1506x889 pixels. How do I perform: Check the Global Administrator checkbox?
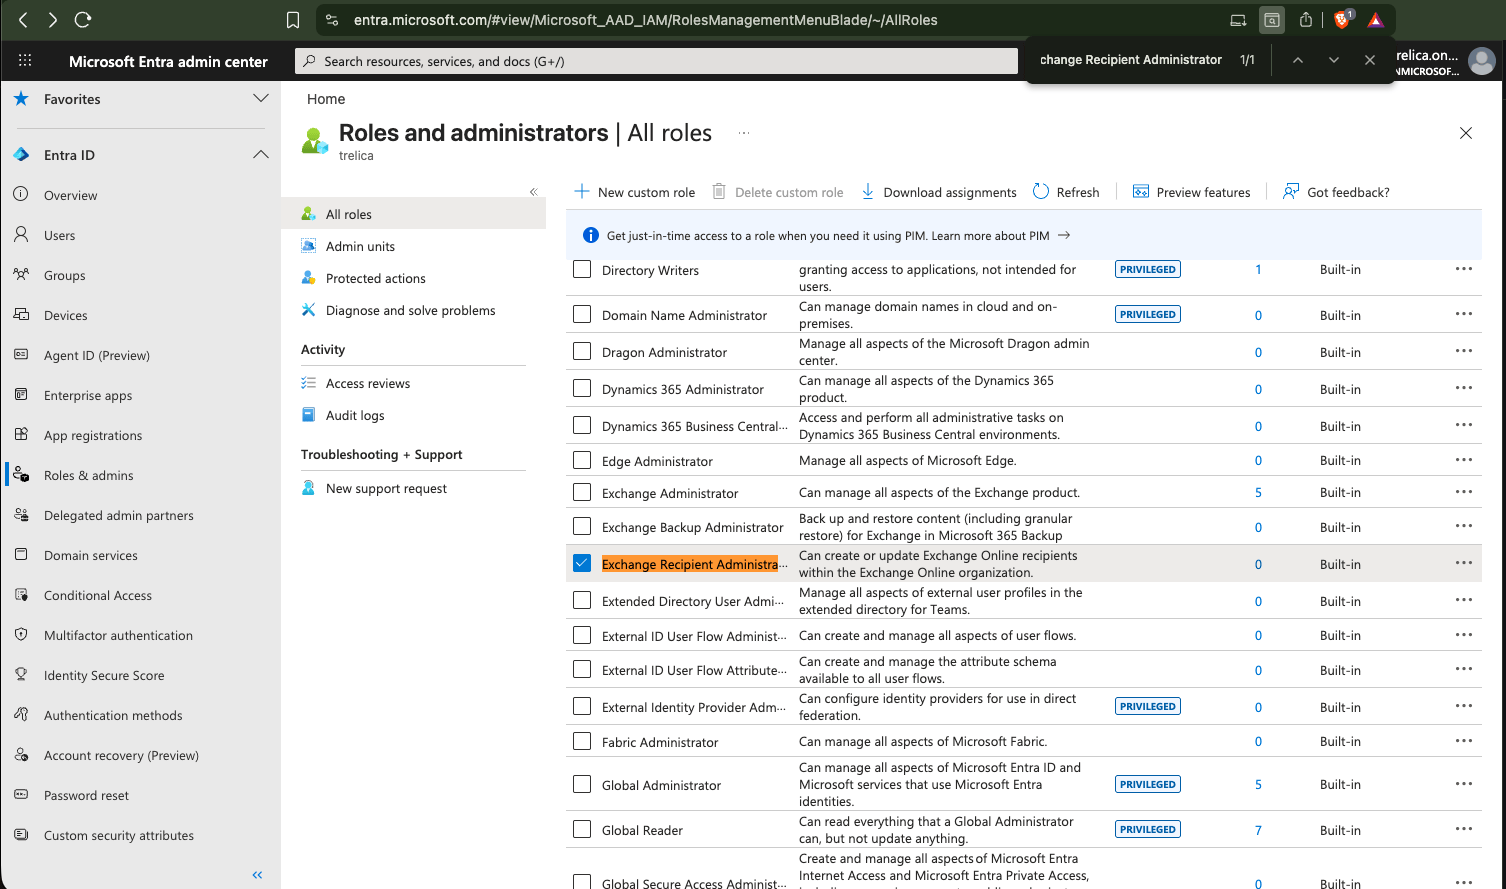pos(582,784)
